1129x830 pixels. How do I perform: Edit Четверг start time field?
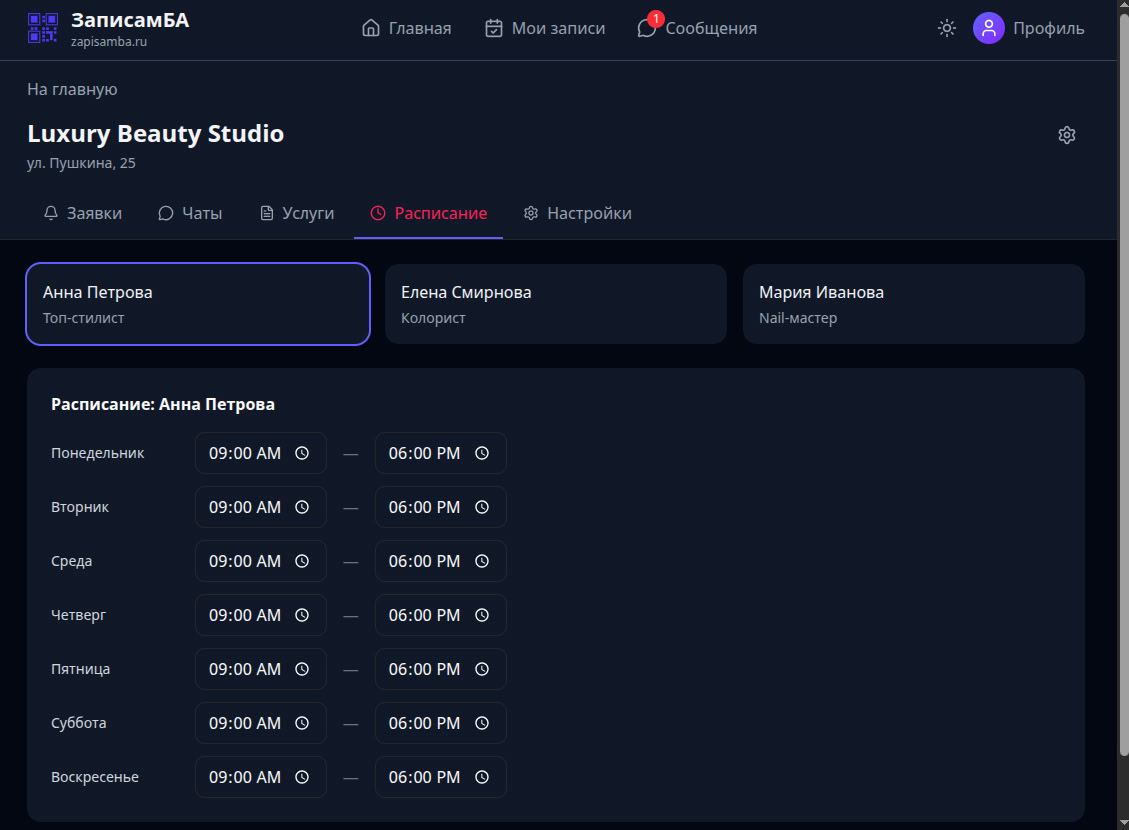261,615
